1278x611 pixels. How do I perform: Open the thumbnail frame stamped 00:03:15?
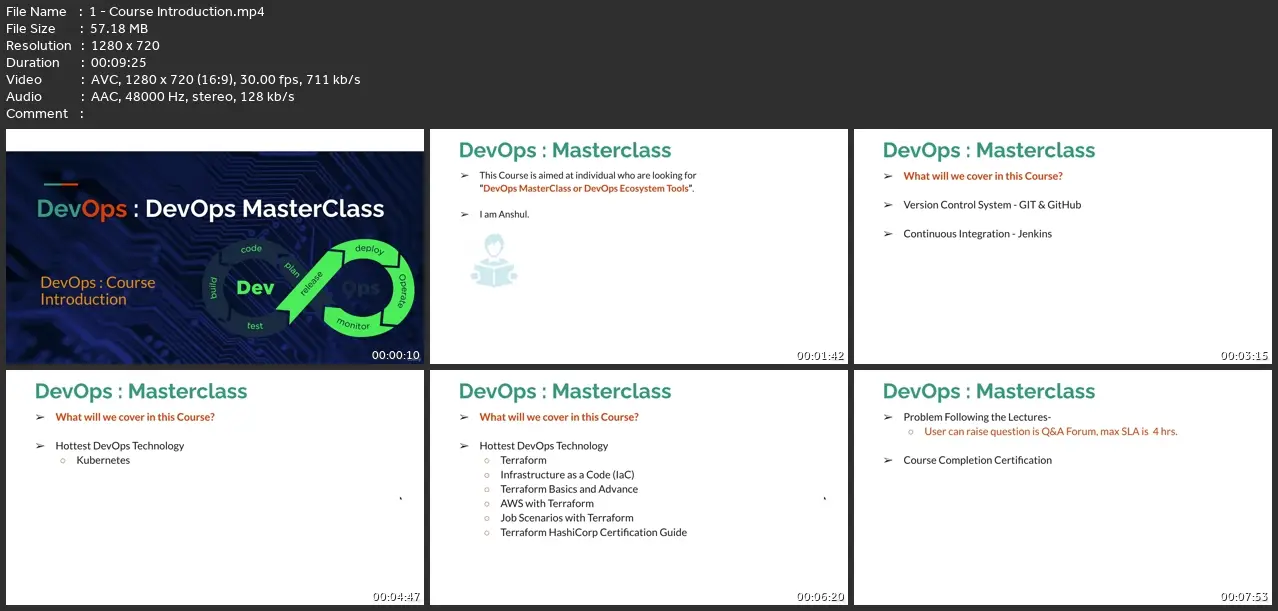pyautogui.click(x=1063, y=246)
